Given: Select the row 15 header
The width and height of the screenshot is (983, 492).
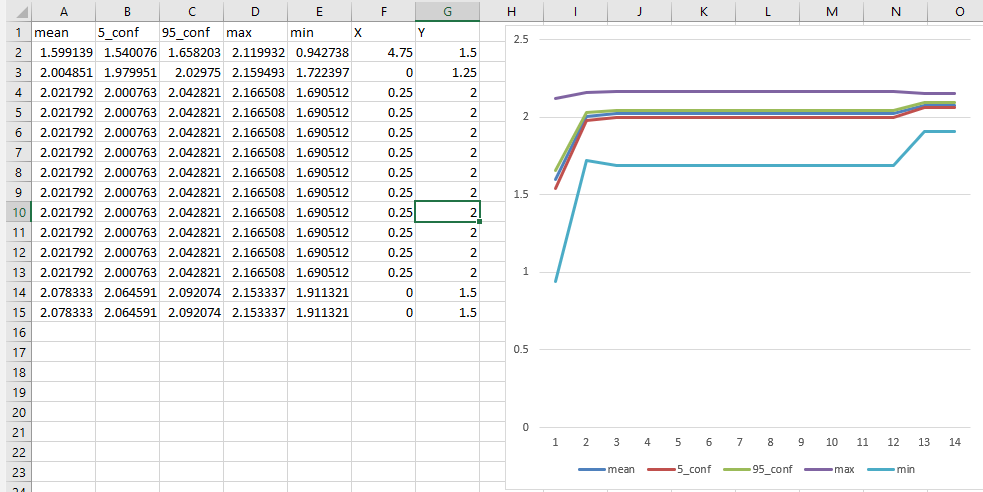Looking at the screenshot, I should 16,312.
